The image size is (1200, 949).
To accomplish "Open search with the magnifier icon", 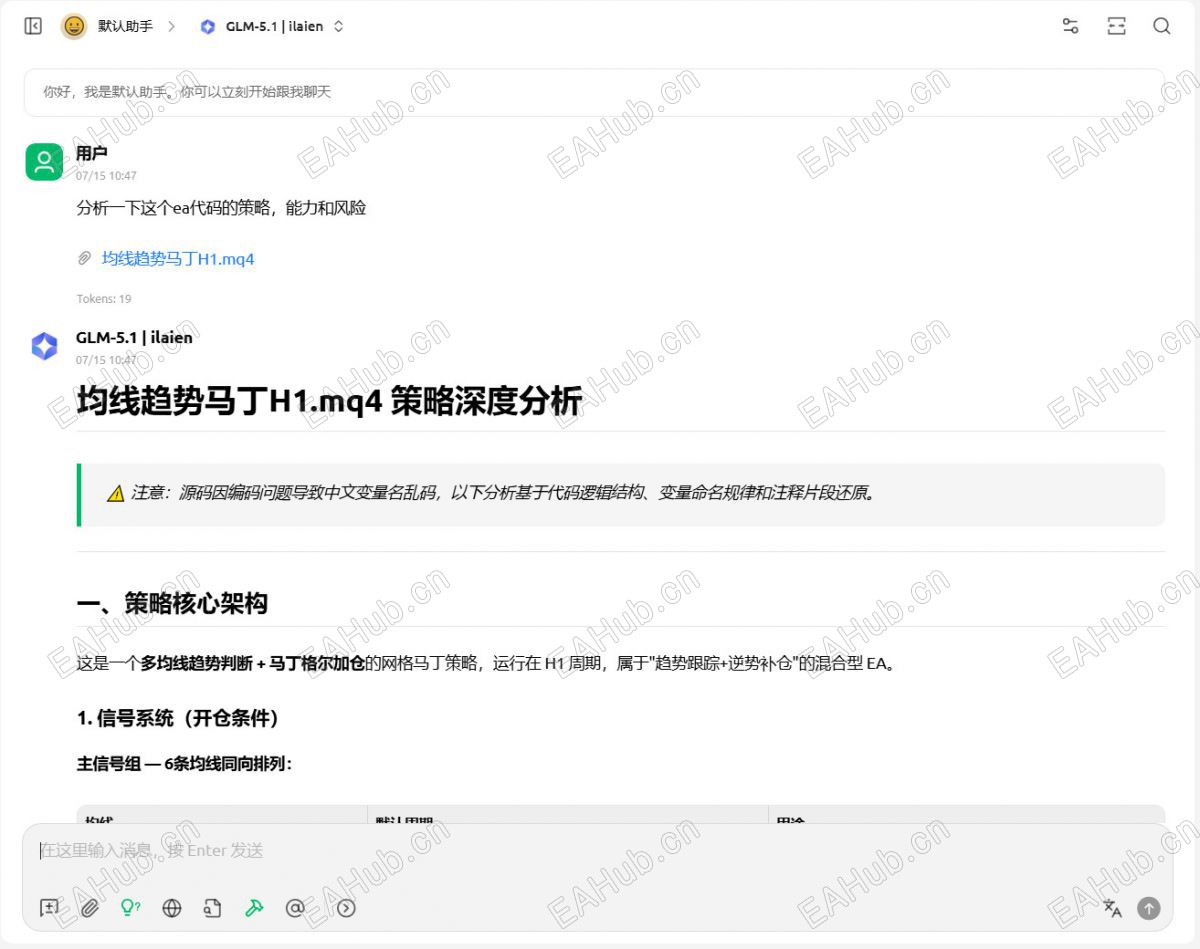I will [1161, 27].
